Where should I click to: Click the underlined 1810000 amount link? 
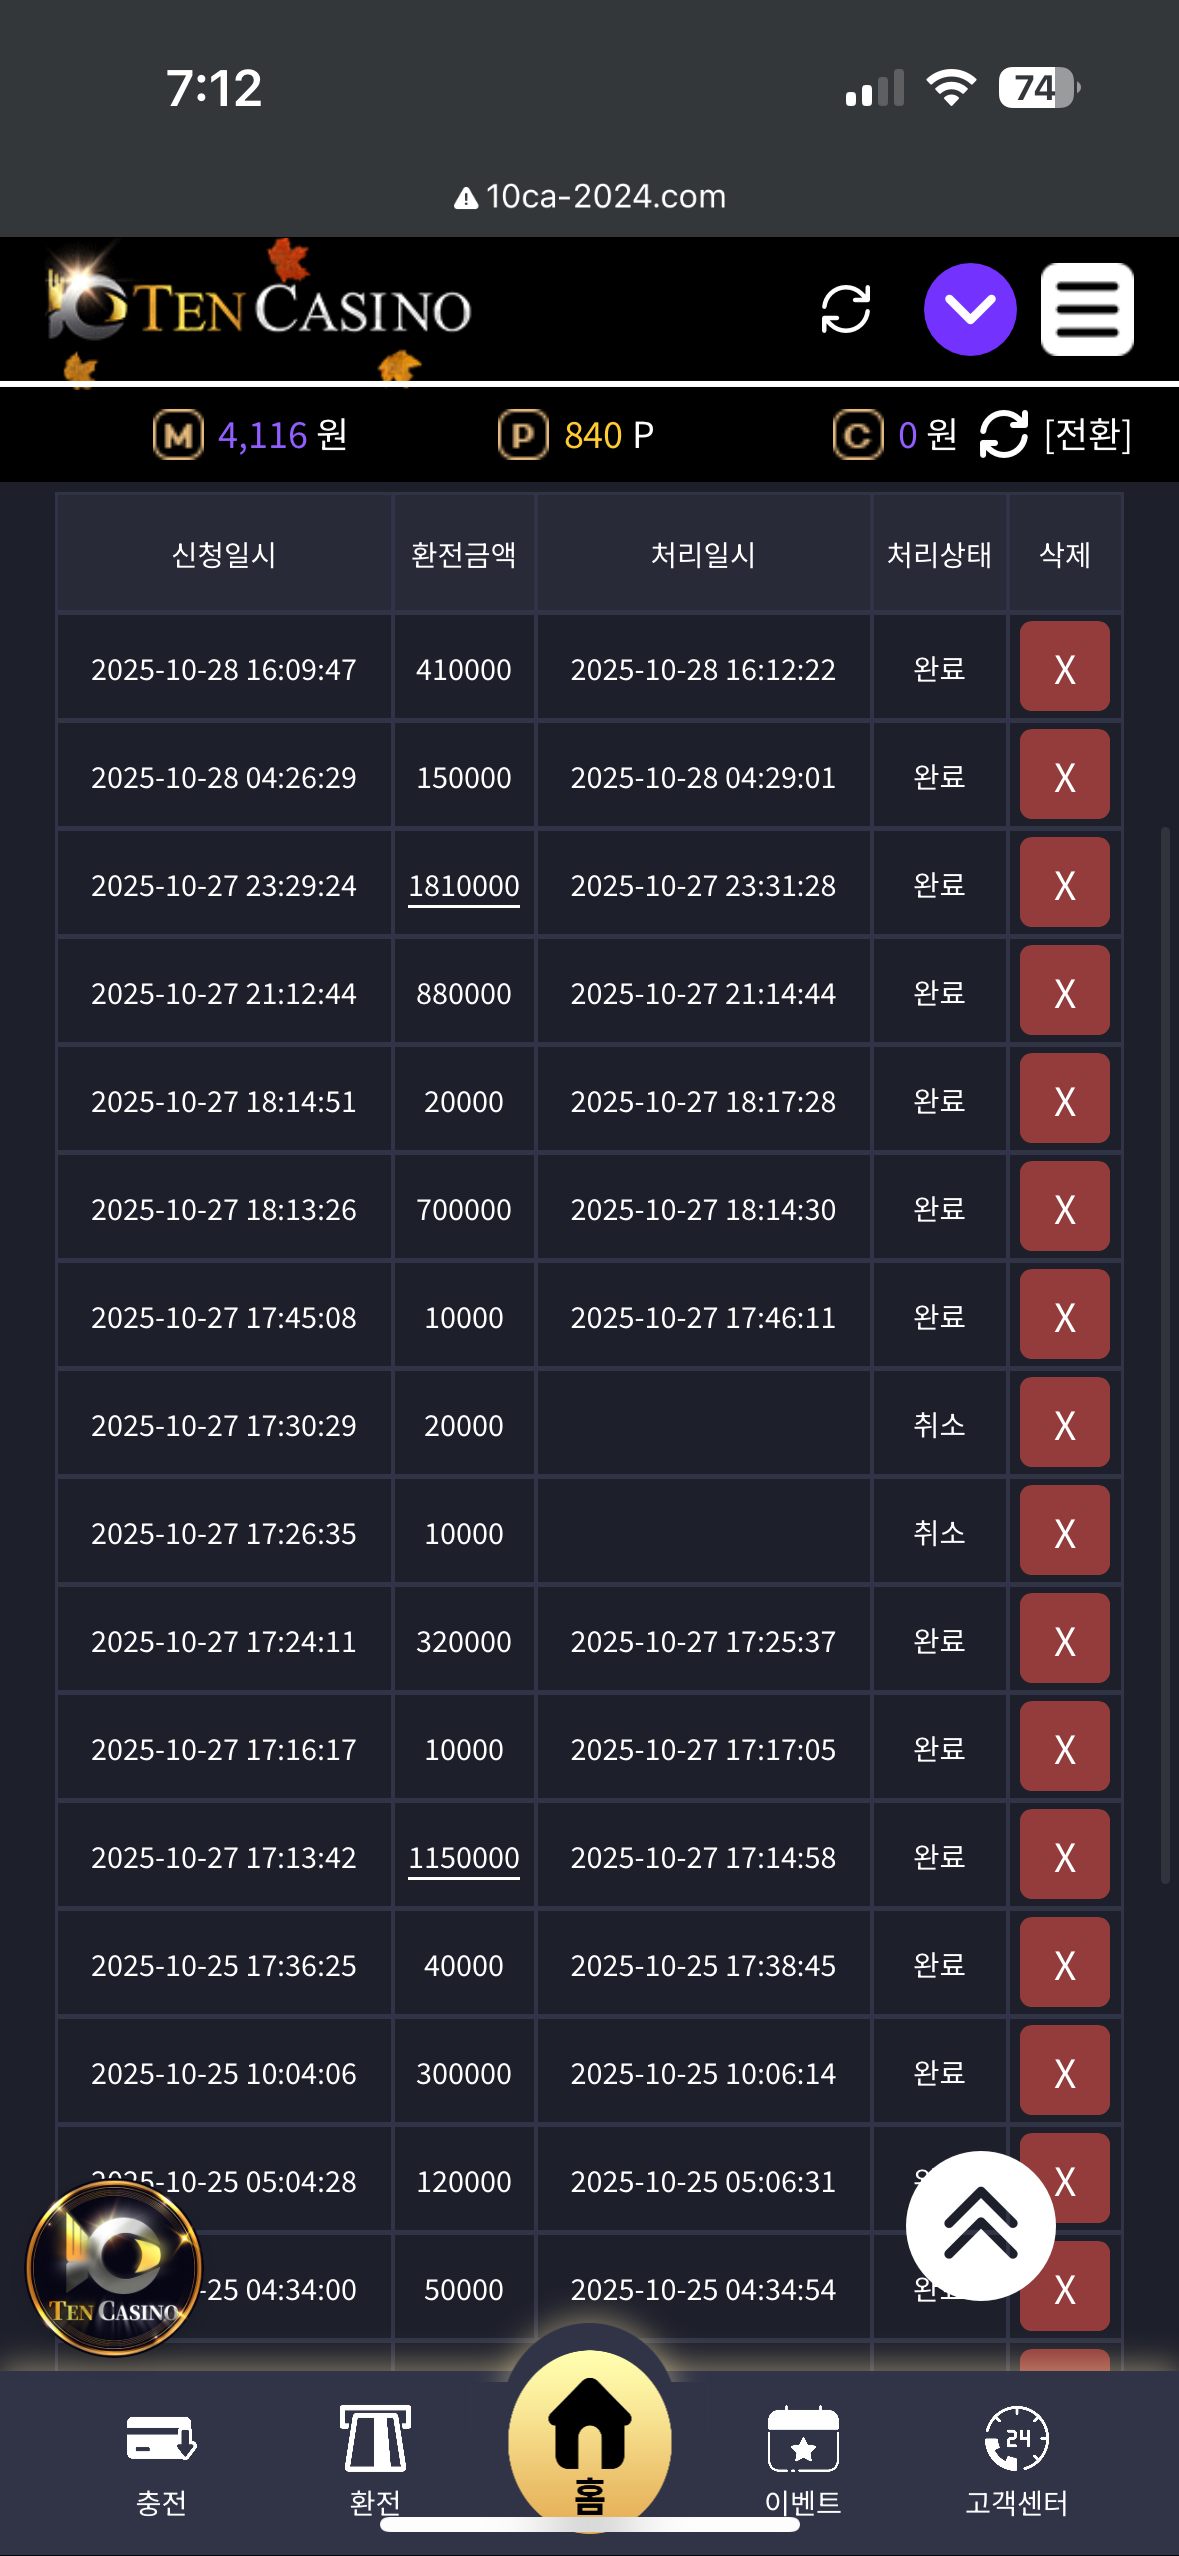(463, 886)
